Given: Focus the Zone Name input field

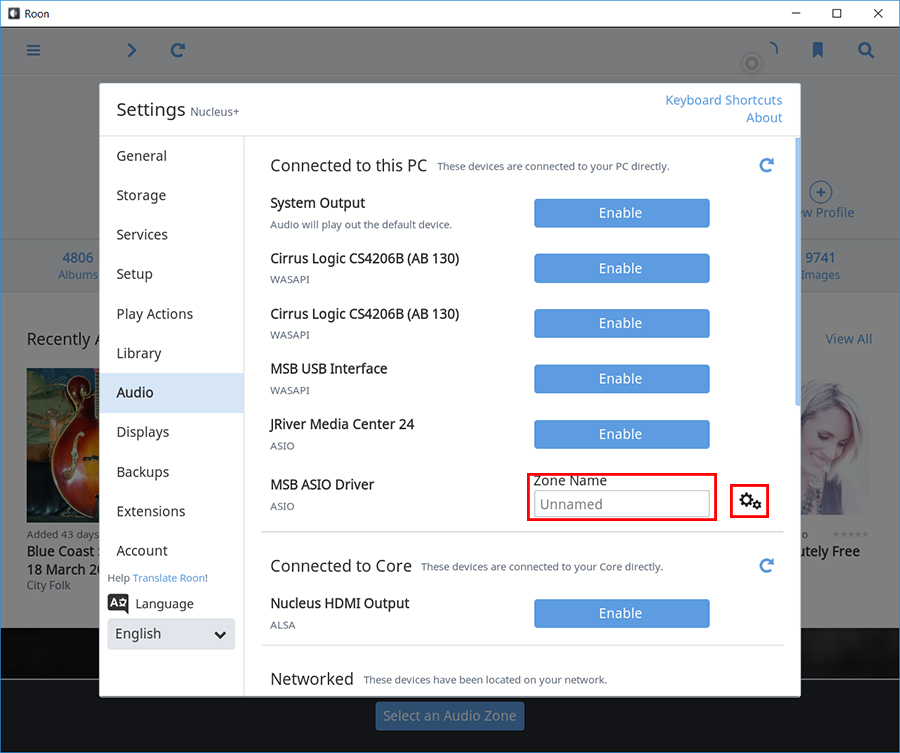Looking at the screenshot, I should coord(622,504).
